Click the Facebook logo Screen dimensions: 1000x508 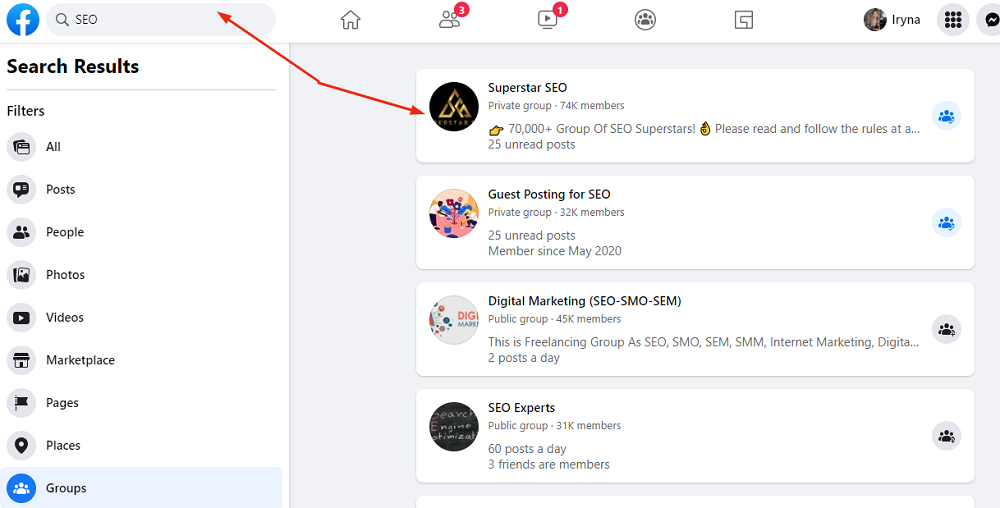tap(22, 20)
